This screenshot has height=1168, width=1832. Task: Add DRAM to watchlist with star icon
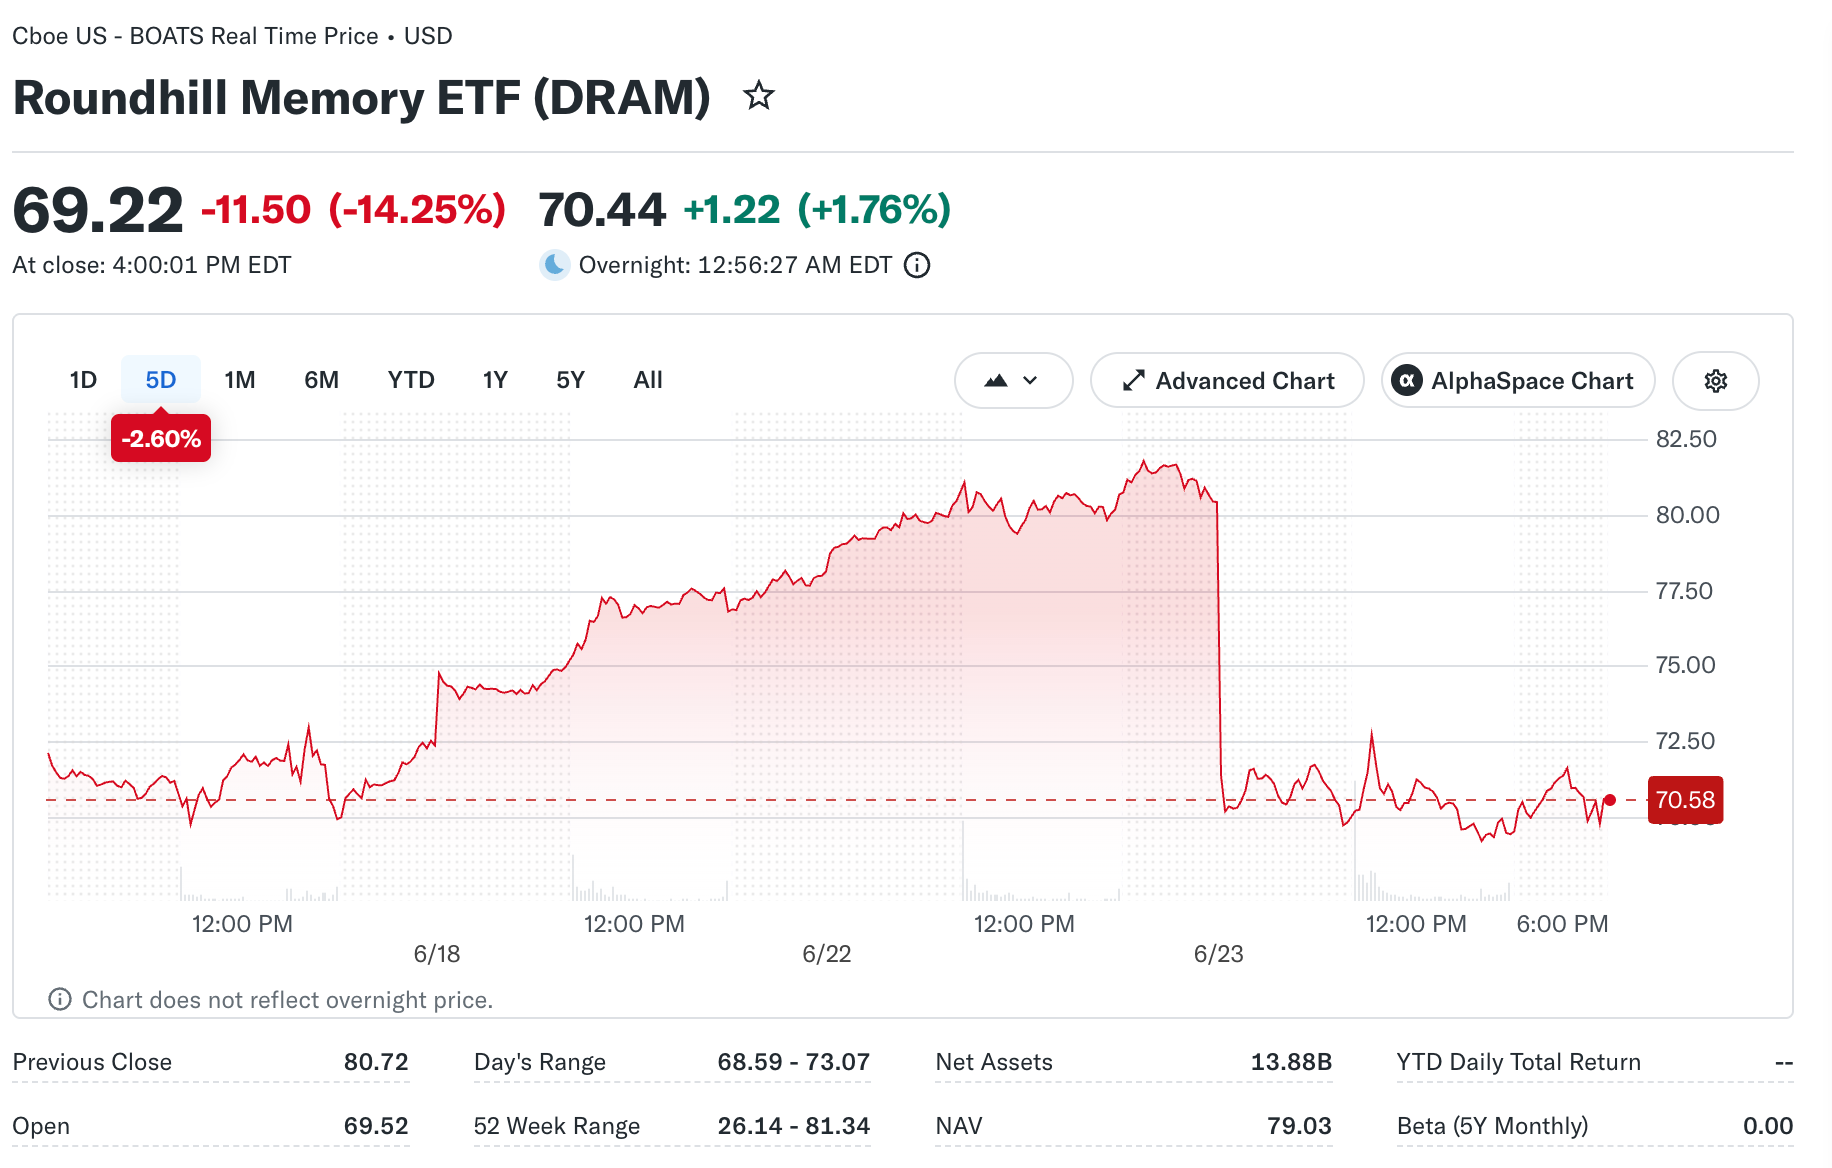[x=759, y=96]
